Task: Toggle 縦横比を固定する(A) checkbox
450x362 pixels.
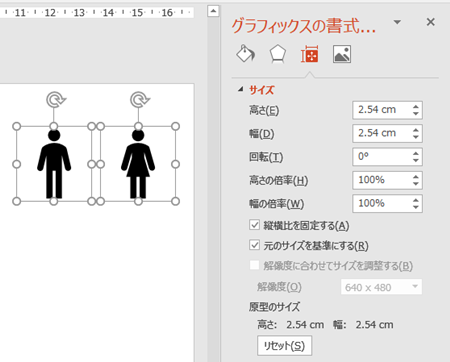Action: click(254, 225)
